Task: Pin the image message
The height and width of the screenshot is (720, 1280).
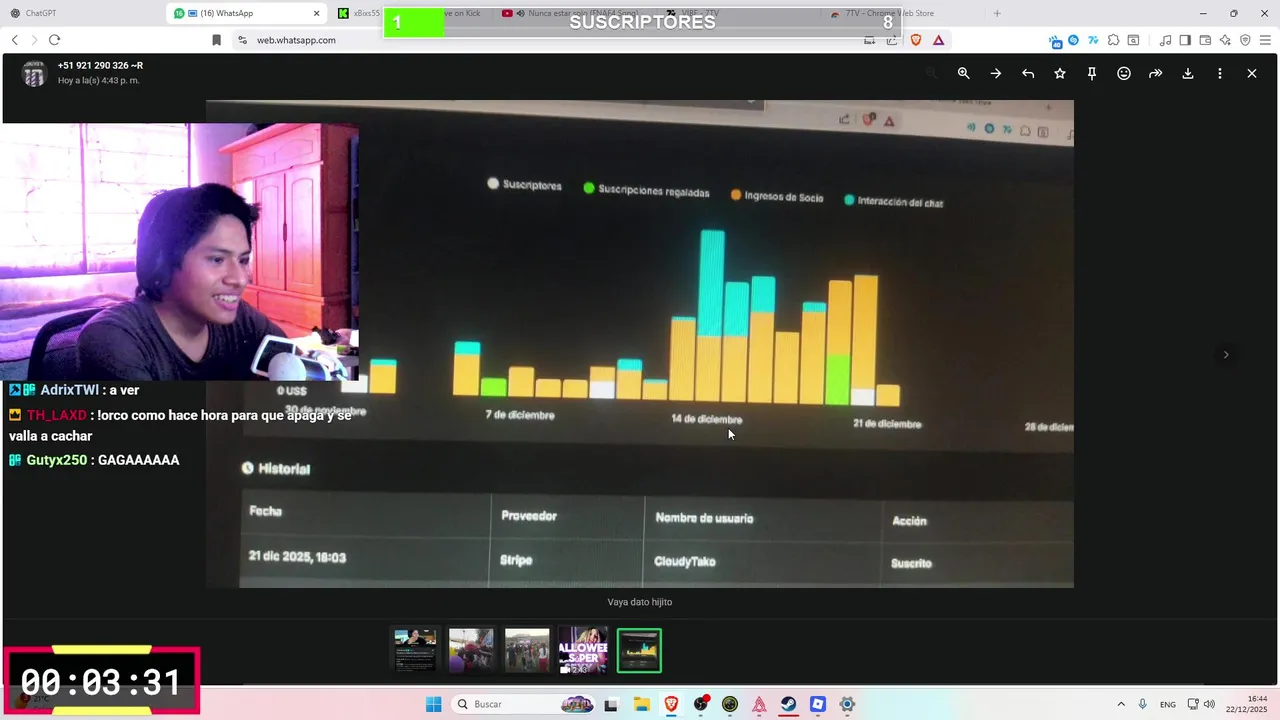Action: pos(1091,73)
